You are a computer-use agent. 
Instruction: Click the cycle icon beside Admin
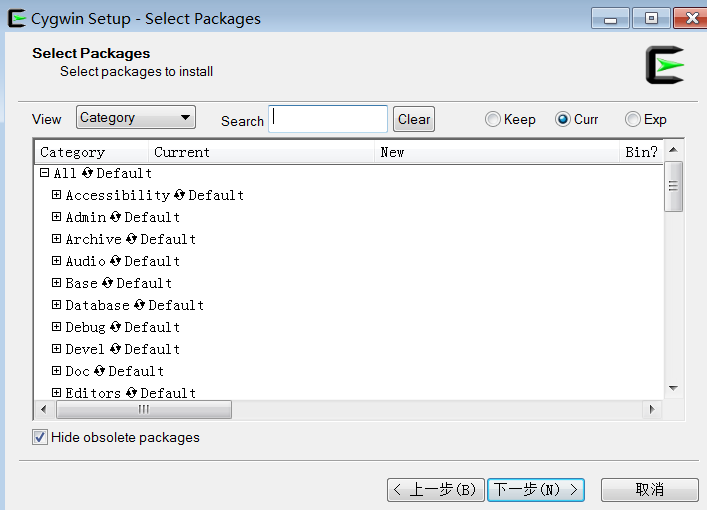115,217
